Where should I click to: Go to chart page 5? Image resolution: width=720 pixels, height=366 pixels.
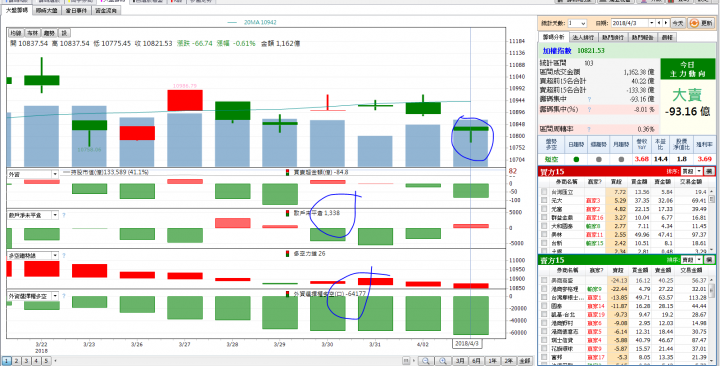(46, 361)
